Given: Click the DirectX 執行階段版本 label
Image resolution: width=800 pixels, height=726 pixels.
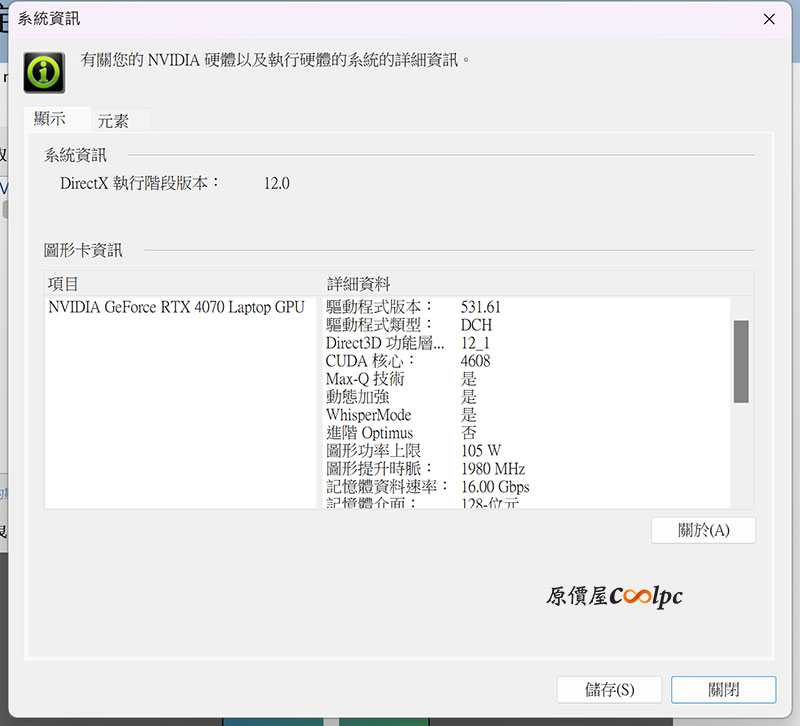Looking at the screenshot, I should coord(140,183).
